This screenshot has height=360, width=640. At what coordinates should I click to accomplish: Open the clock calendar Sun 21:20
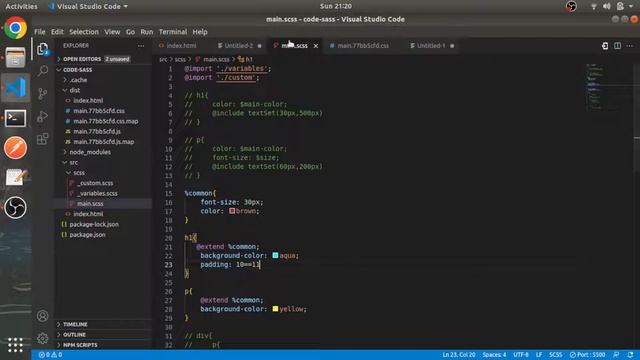(x=336, y=6)
